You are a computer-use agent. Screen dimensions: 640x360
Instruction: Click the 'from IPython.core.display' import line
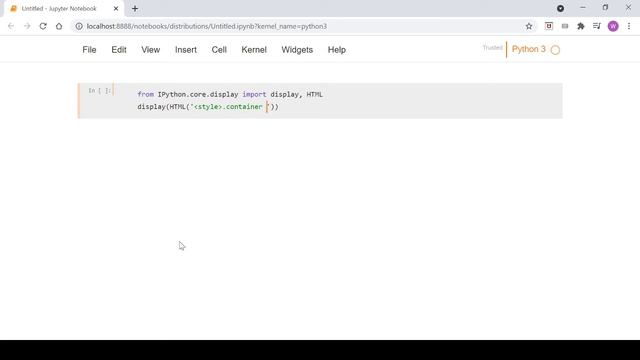[230, 94]
